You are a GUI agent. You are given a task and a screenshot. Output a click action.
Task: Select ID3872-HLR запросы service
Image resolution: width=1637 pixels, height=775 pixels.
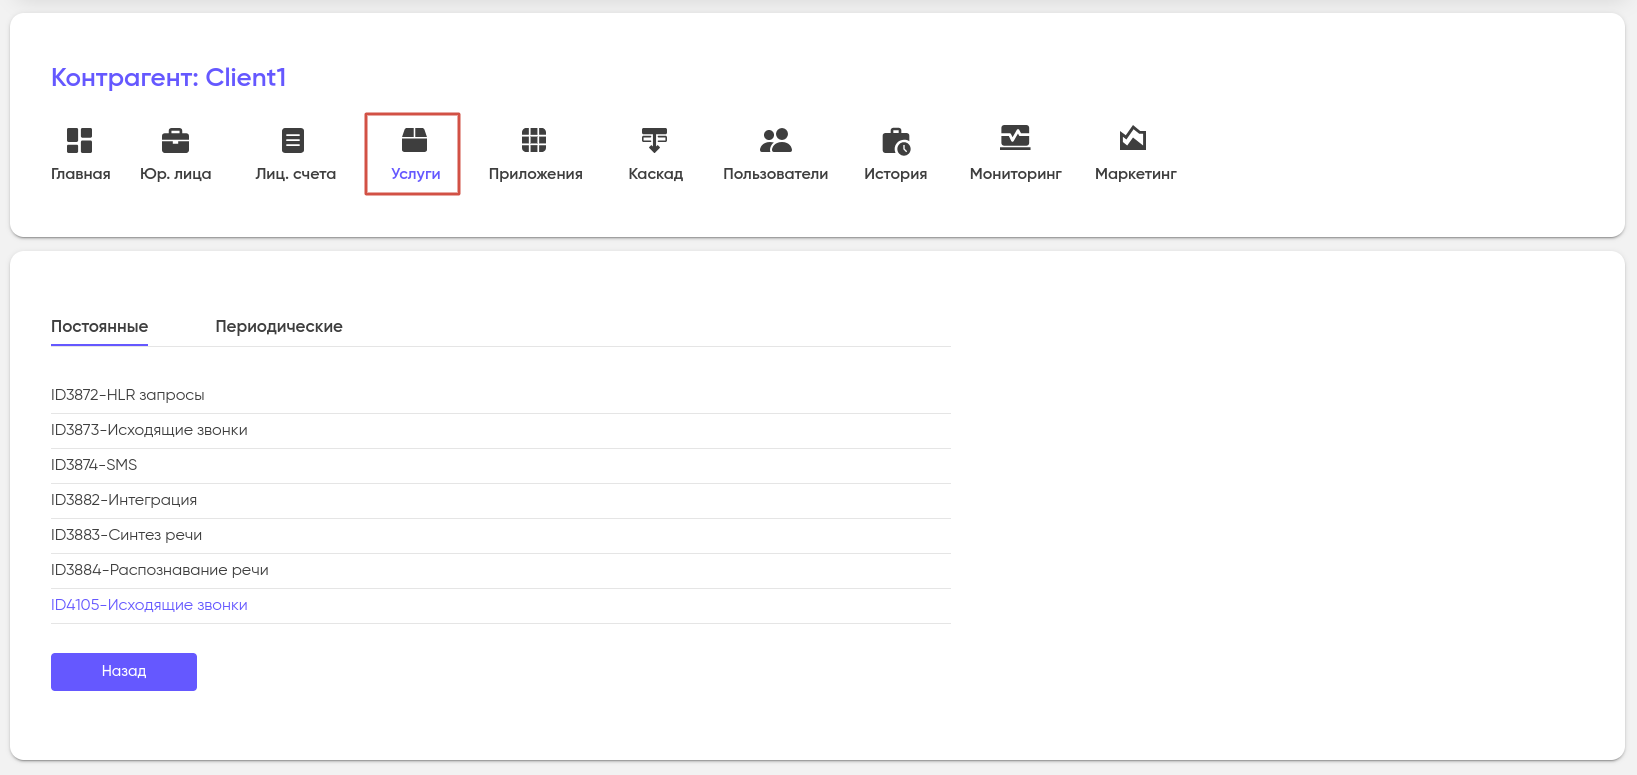pyautogui.click(x=128, y=395)
